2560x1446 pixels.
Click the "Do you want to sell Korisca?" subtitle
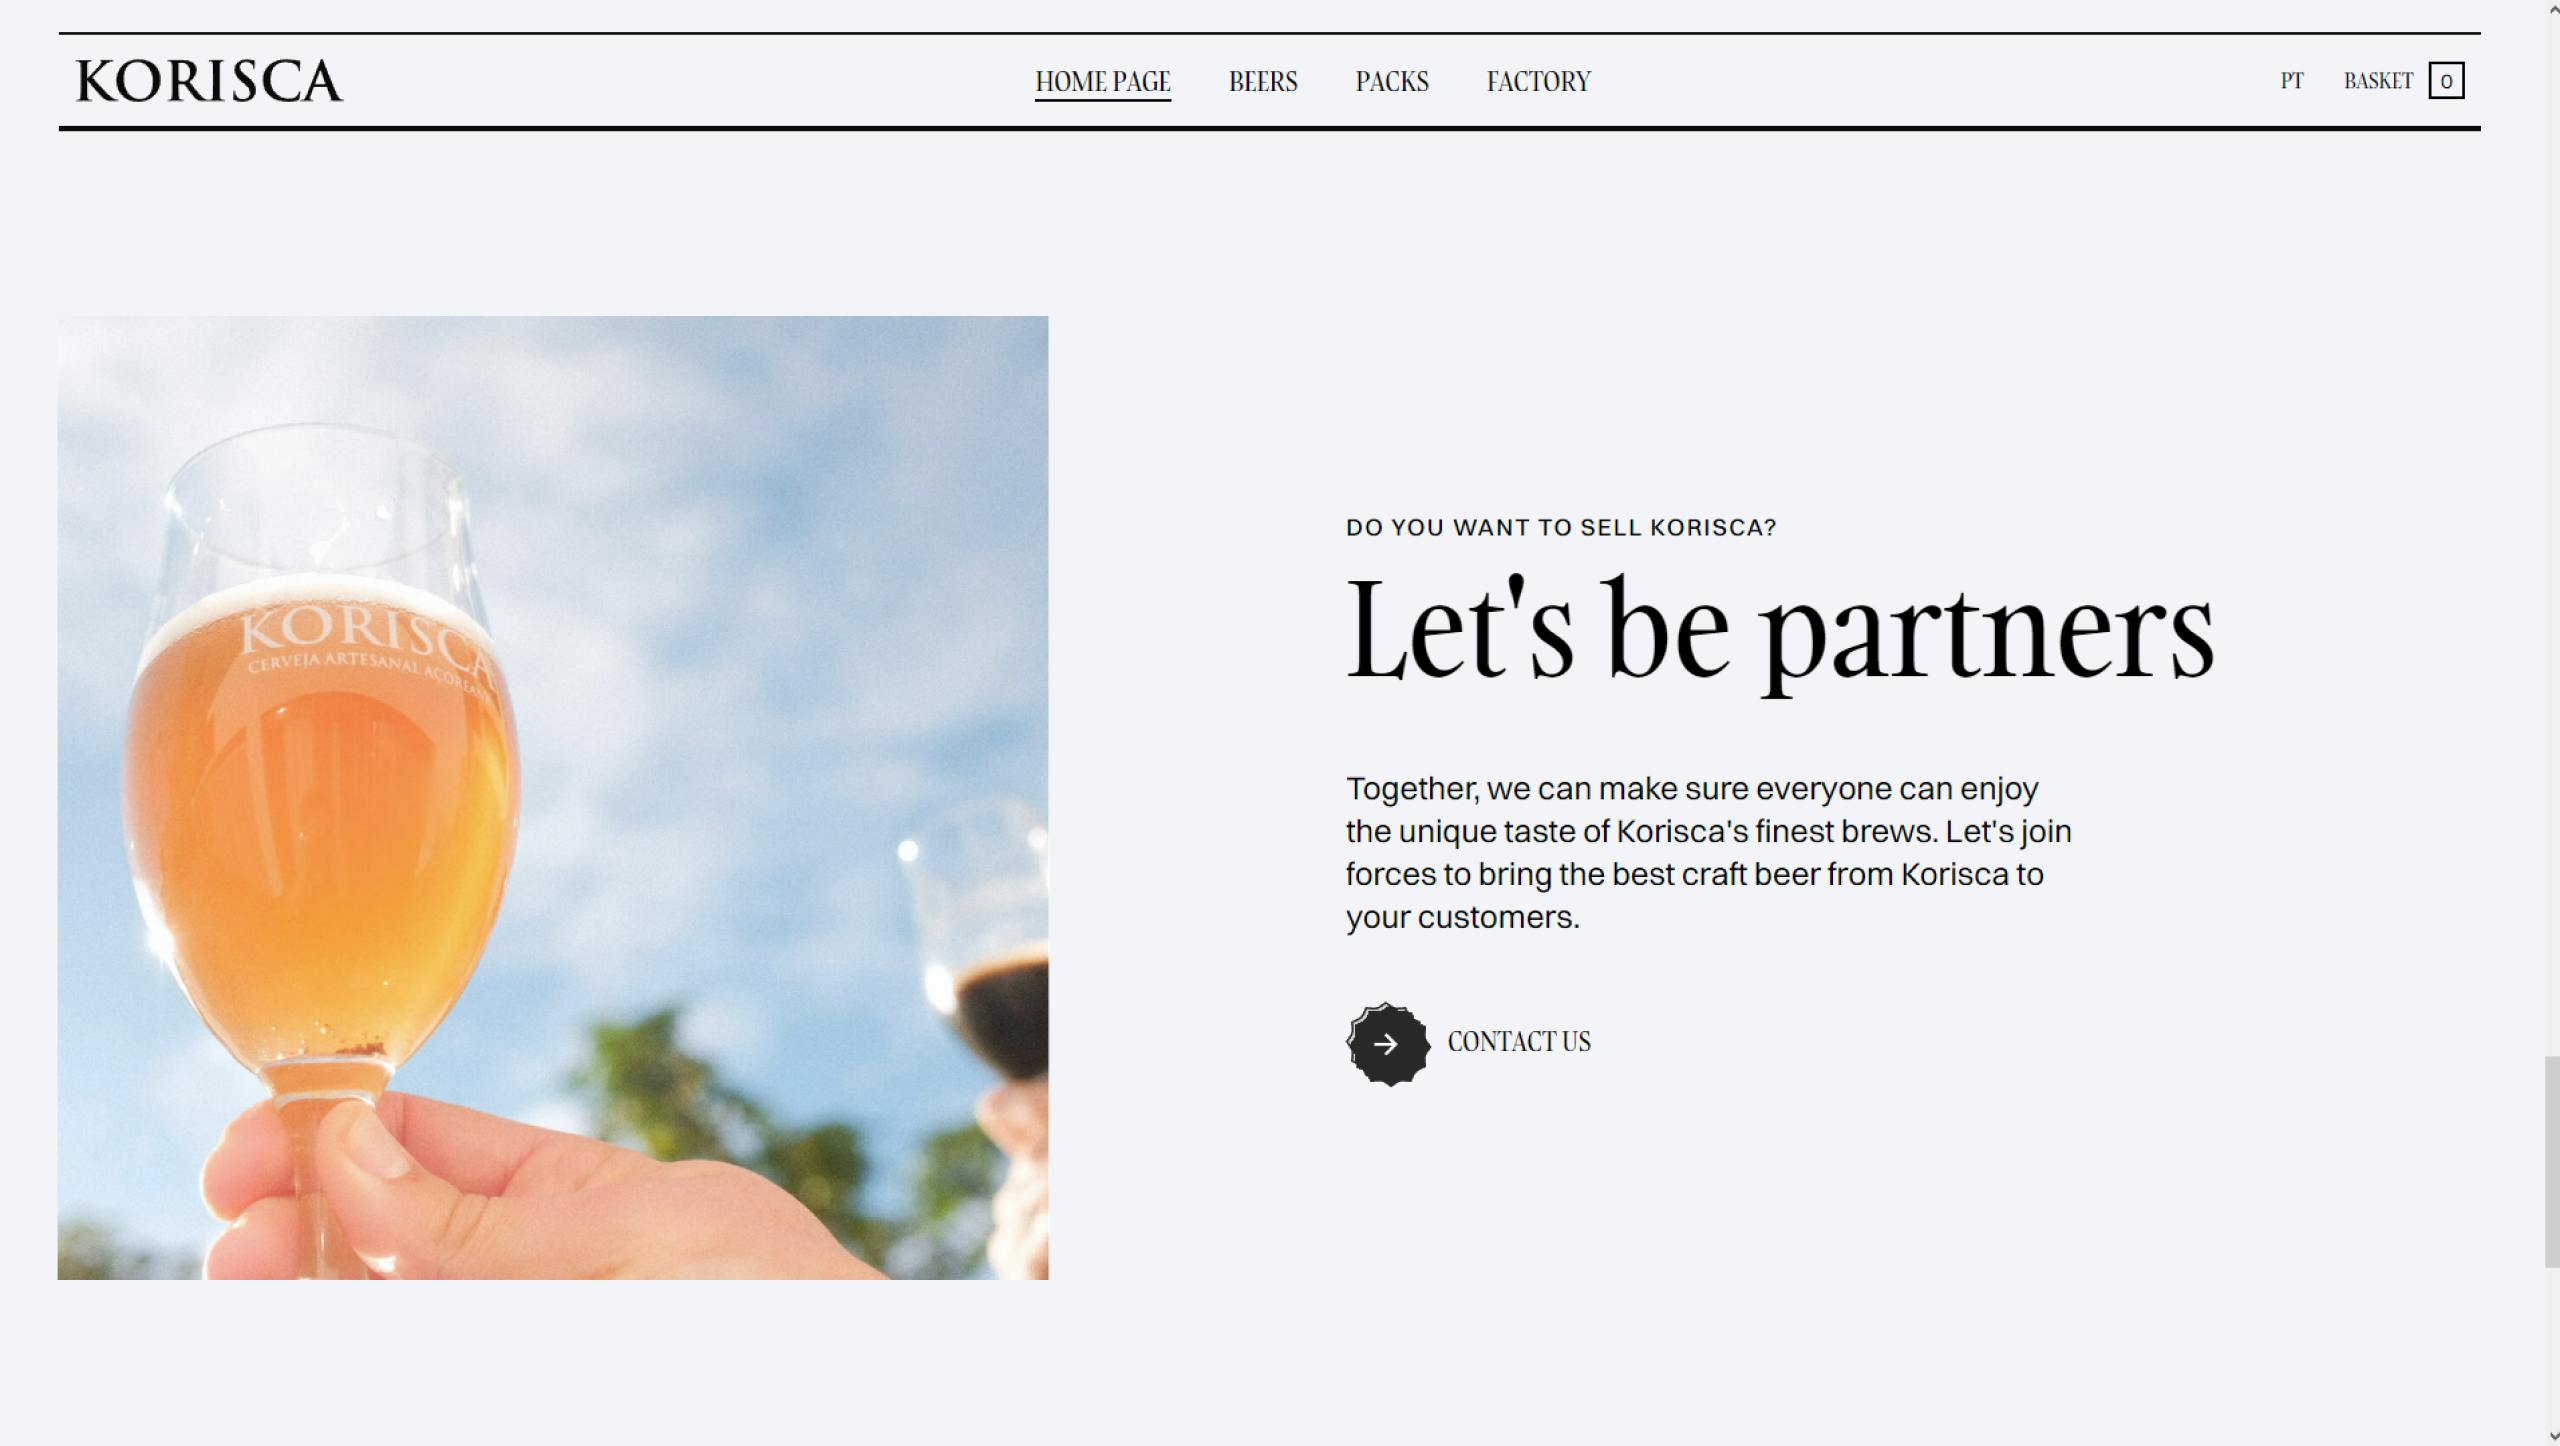[1561, 528]
